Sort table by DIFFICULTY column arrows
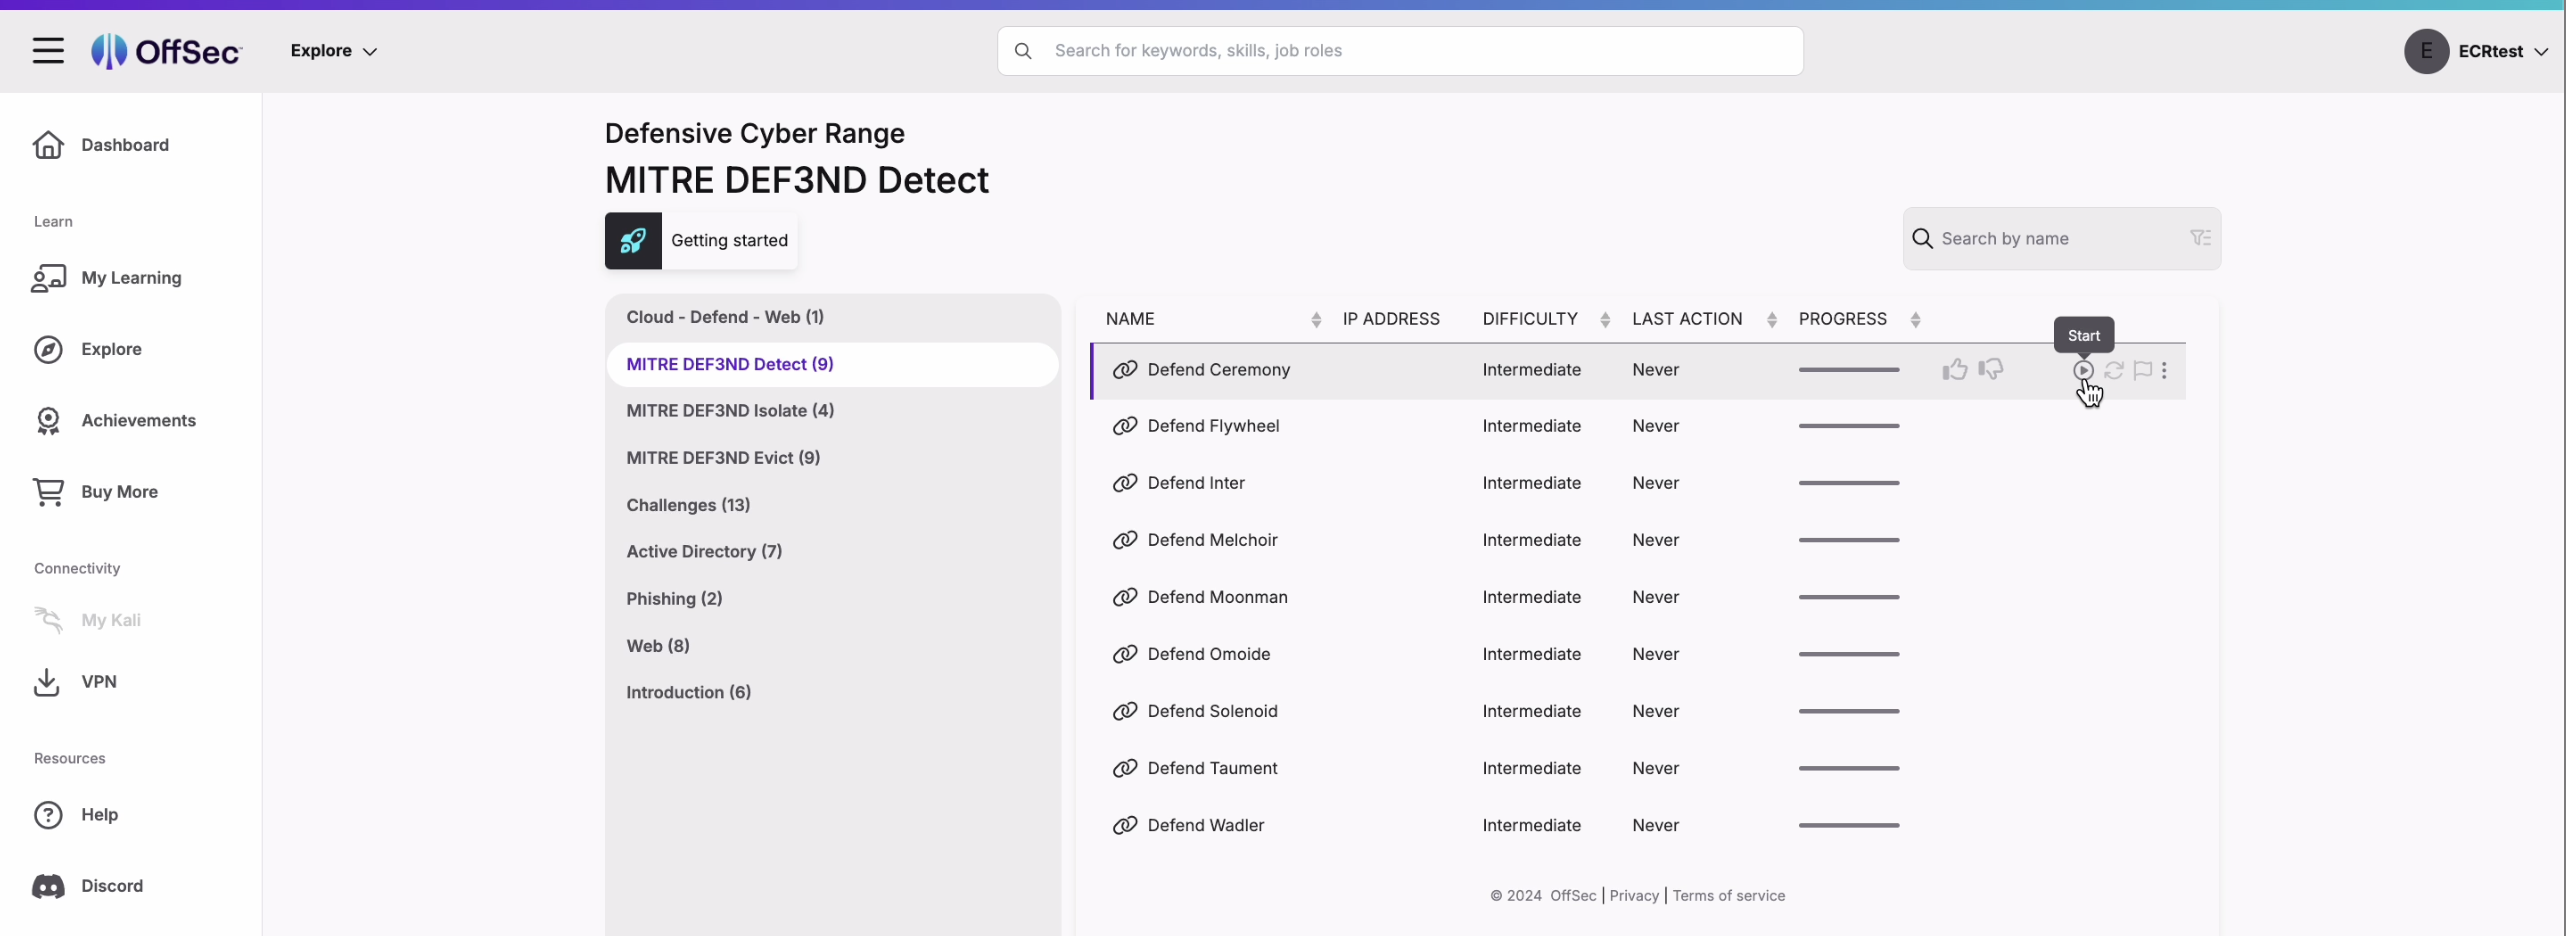 (1605, 320)
